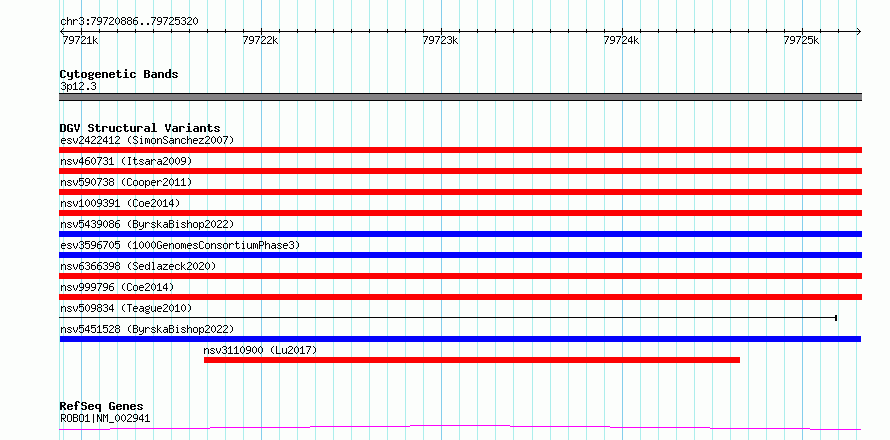Click the nsv5451528 (ByrskaBishop2022) label
The width and height of the screenshot is (890, 440).
[147, 329]
